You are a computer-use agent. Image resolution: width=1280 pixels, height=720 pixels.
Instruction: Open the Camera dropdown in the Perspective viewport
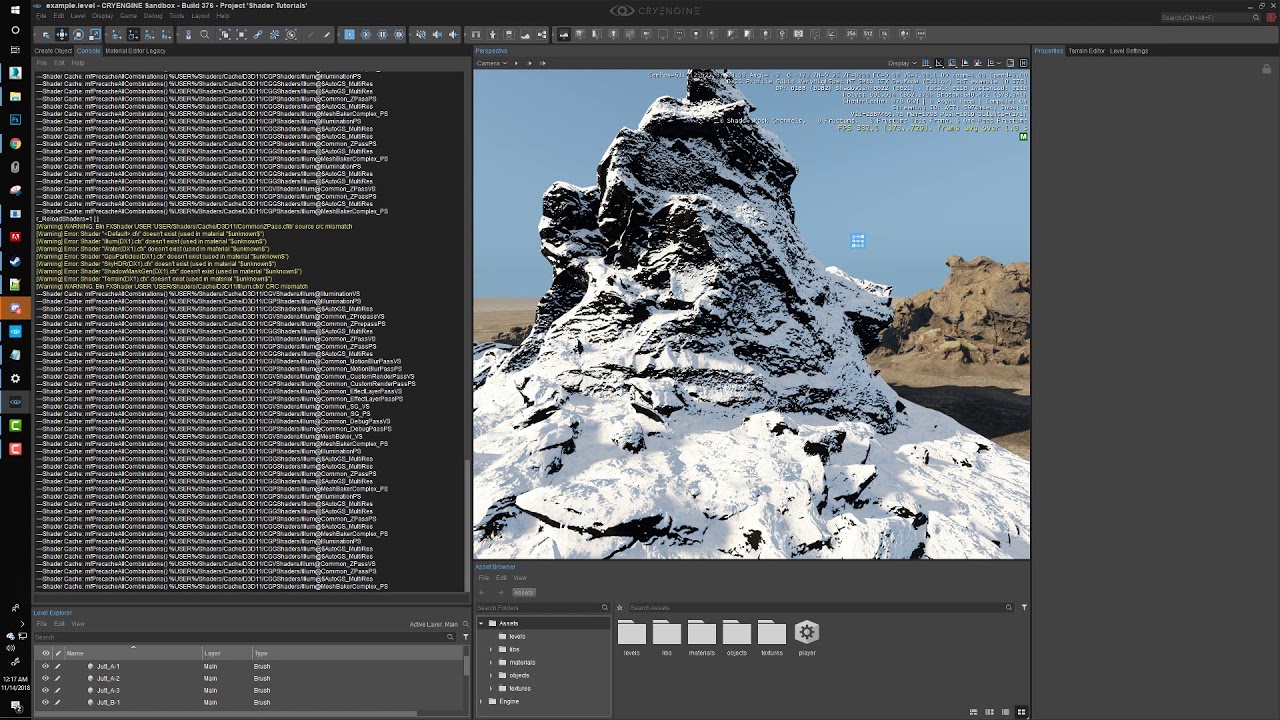coord(493,63)
